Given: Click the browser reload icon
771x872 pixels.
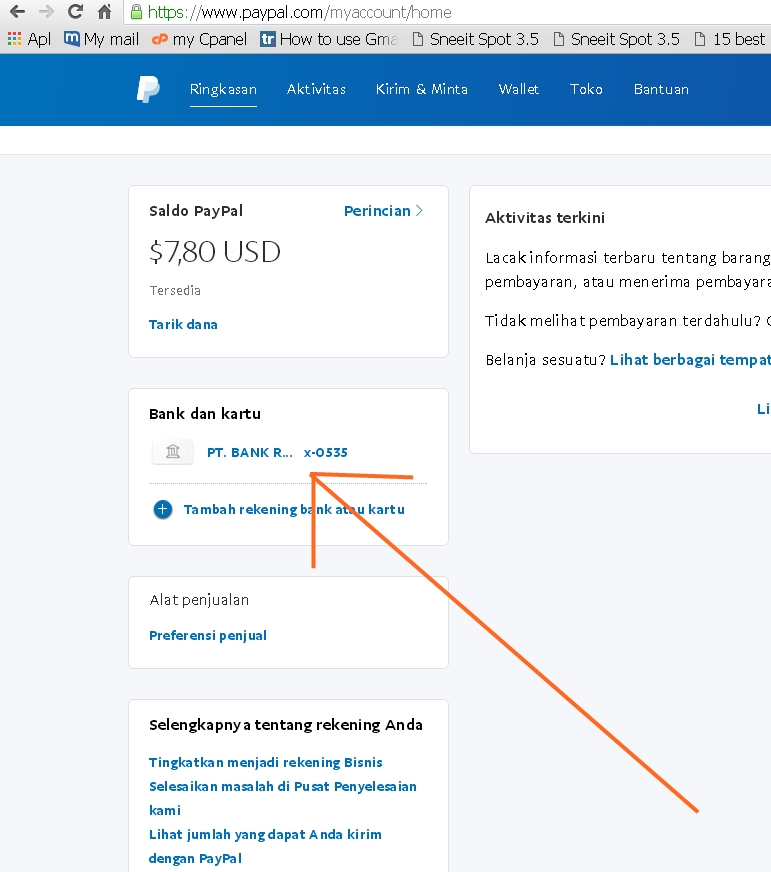Looking at the screenshot, I should pyautogui.click(x=75, y=13).
